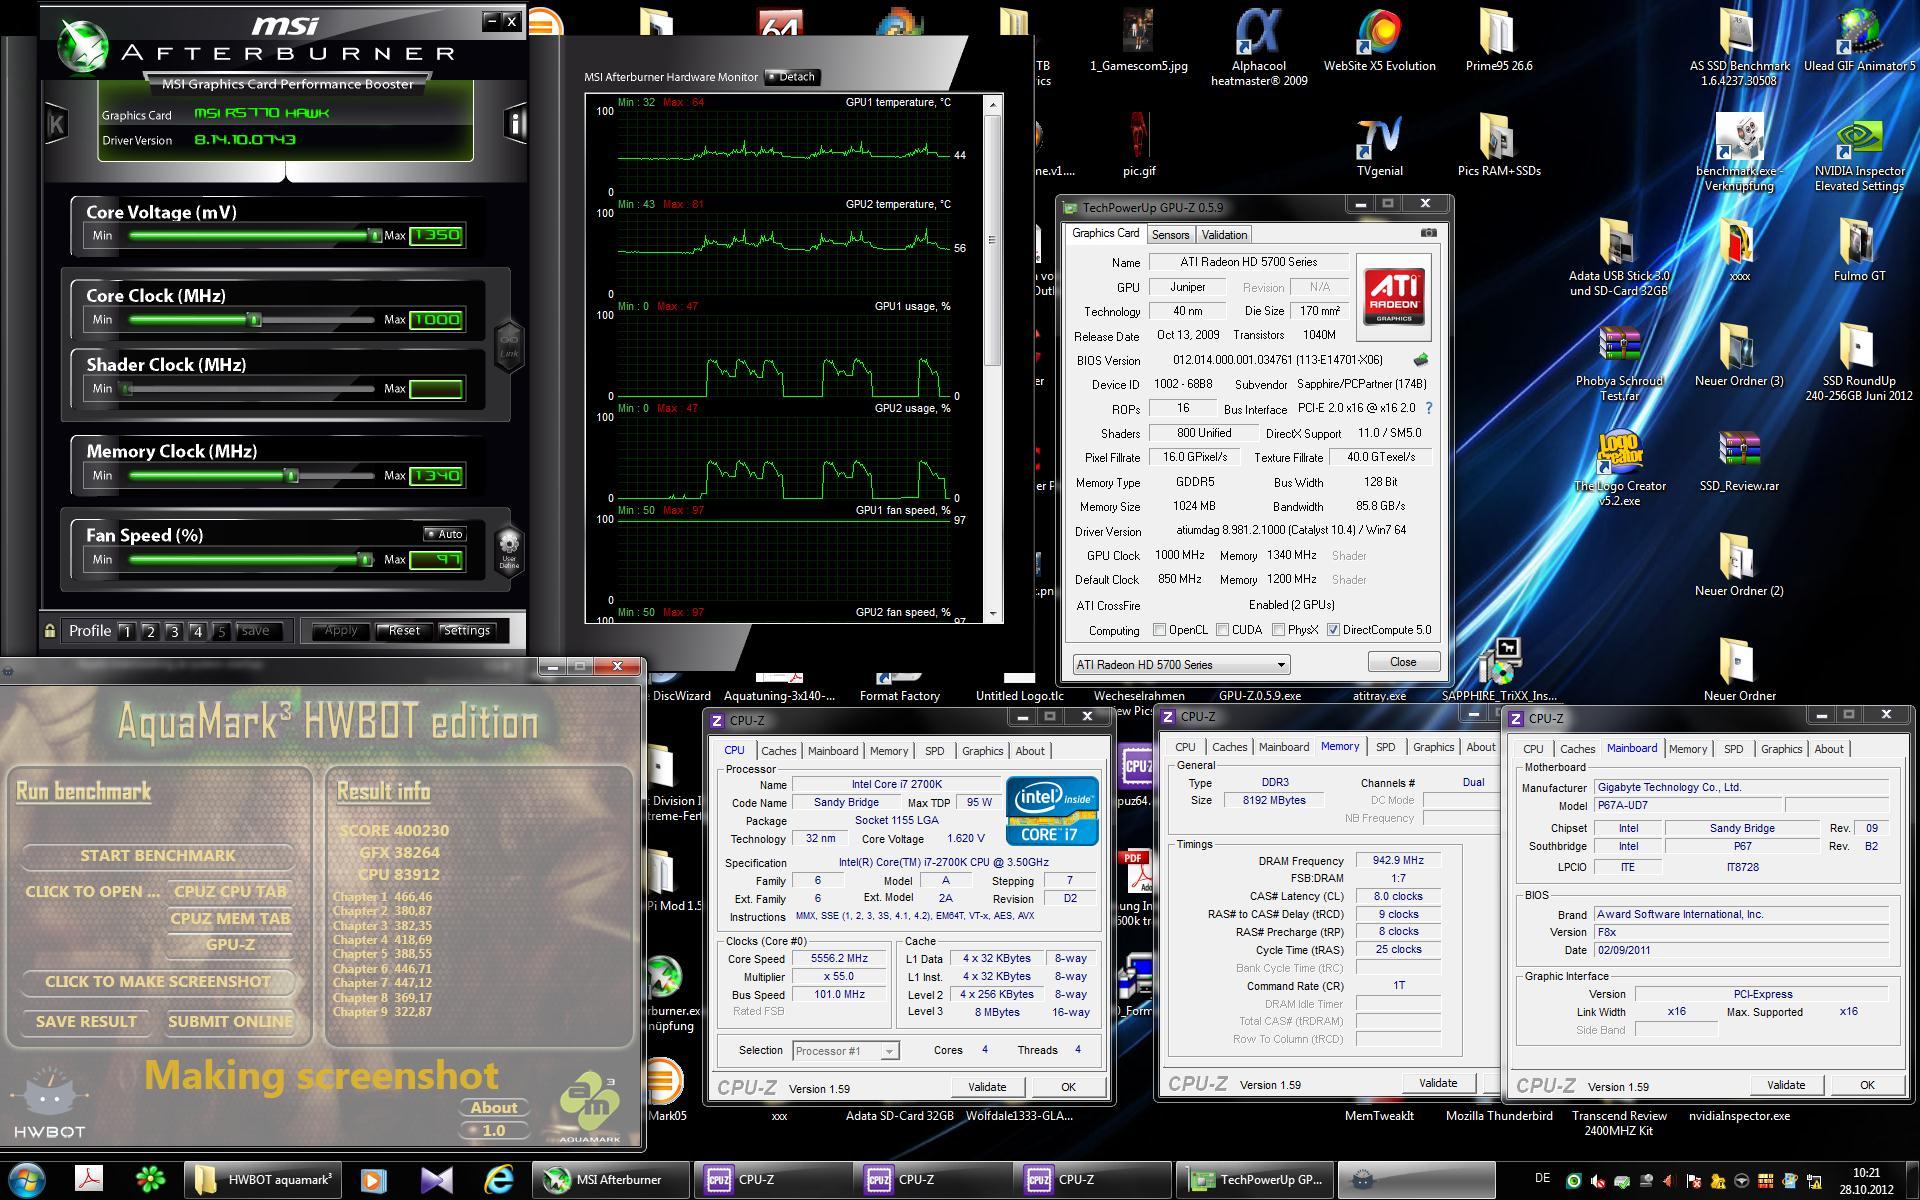Save BIOS icon in GPU-Z
This screenshot has width=1920, height=1200.
(1420, 359)
